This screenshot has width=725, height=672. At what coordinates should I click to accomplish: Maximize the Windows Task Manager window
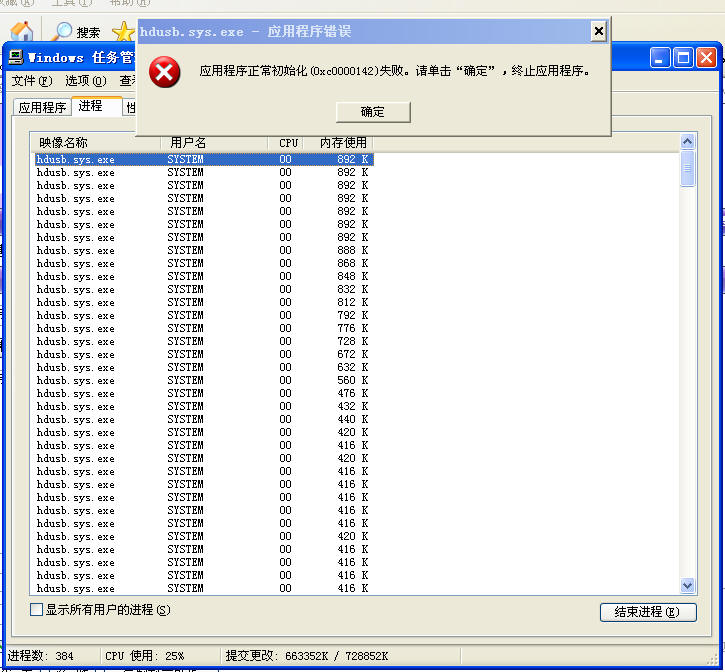point(683,58)
